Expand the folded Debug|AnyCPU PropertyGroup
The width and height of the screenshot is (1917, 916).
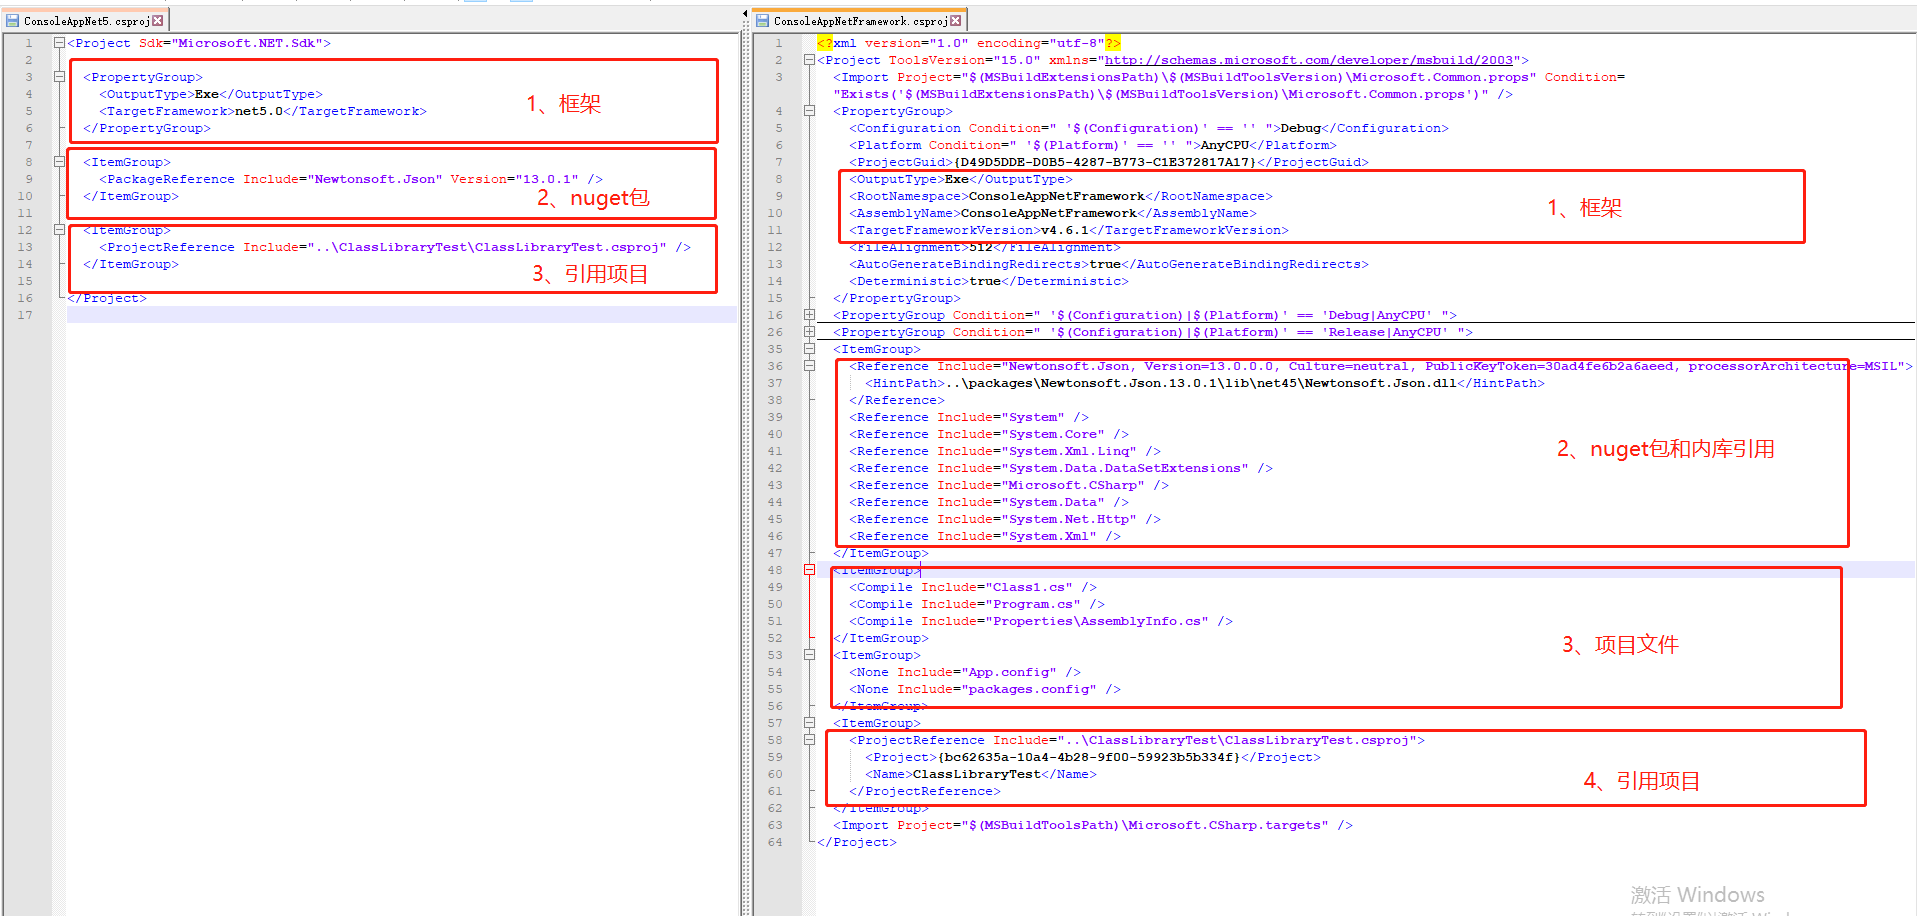click(x=809, y=315)
